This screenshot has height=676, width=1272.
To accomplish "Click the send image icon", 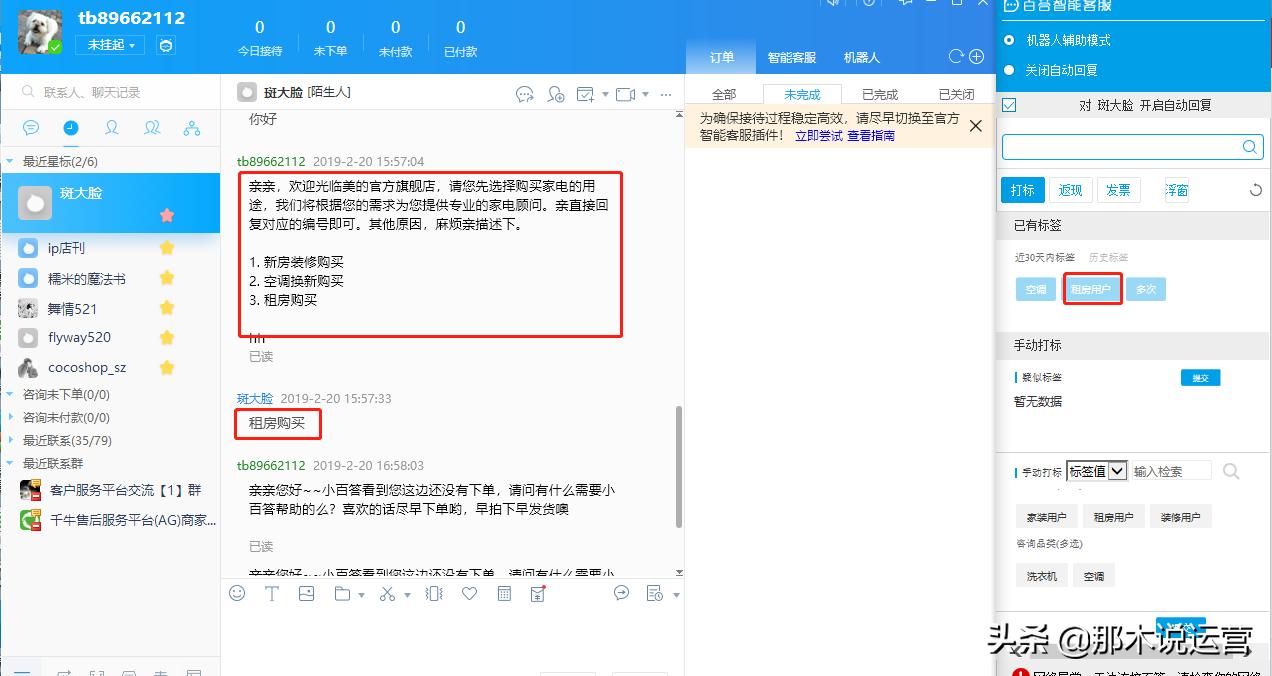I will tap(305, 593).
